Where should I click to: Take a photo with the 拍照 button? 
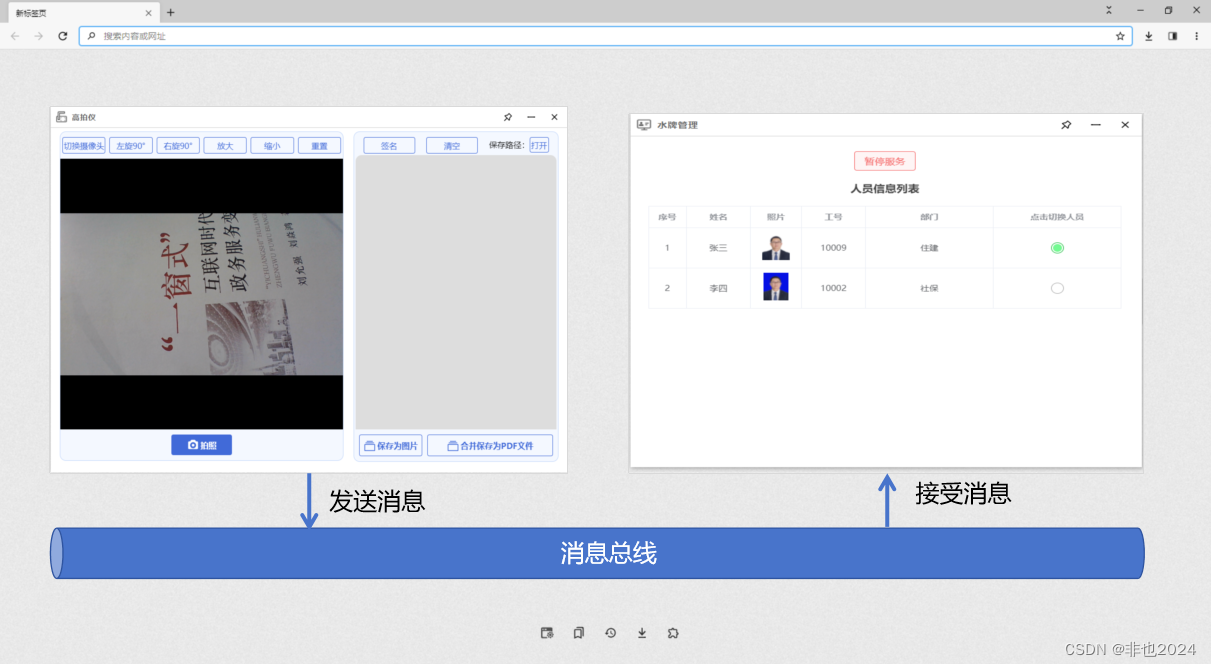pos(201,445)
